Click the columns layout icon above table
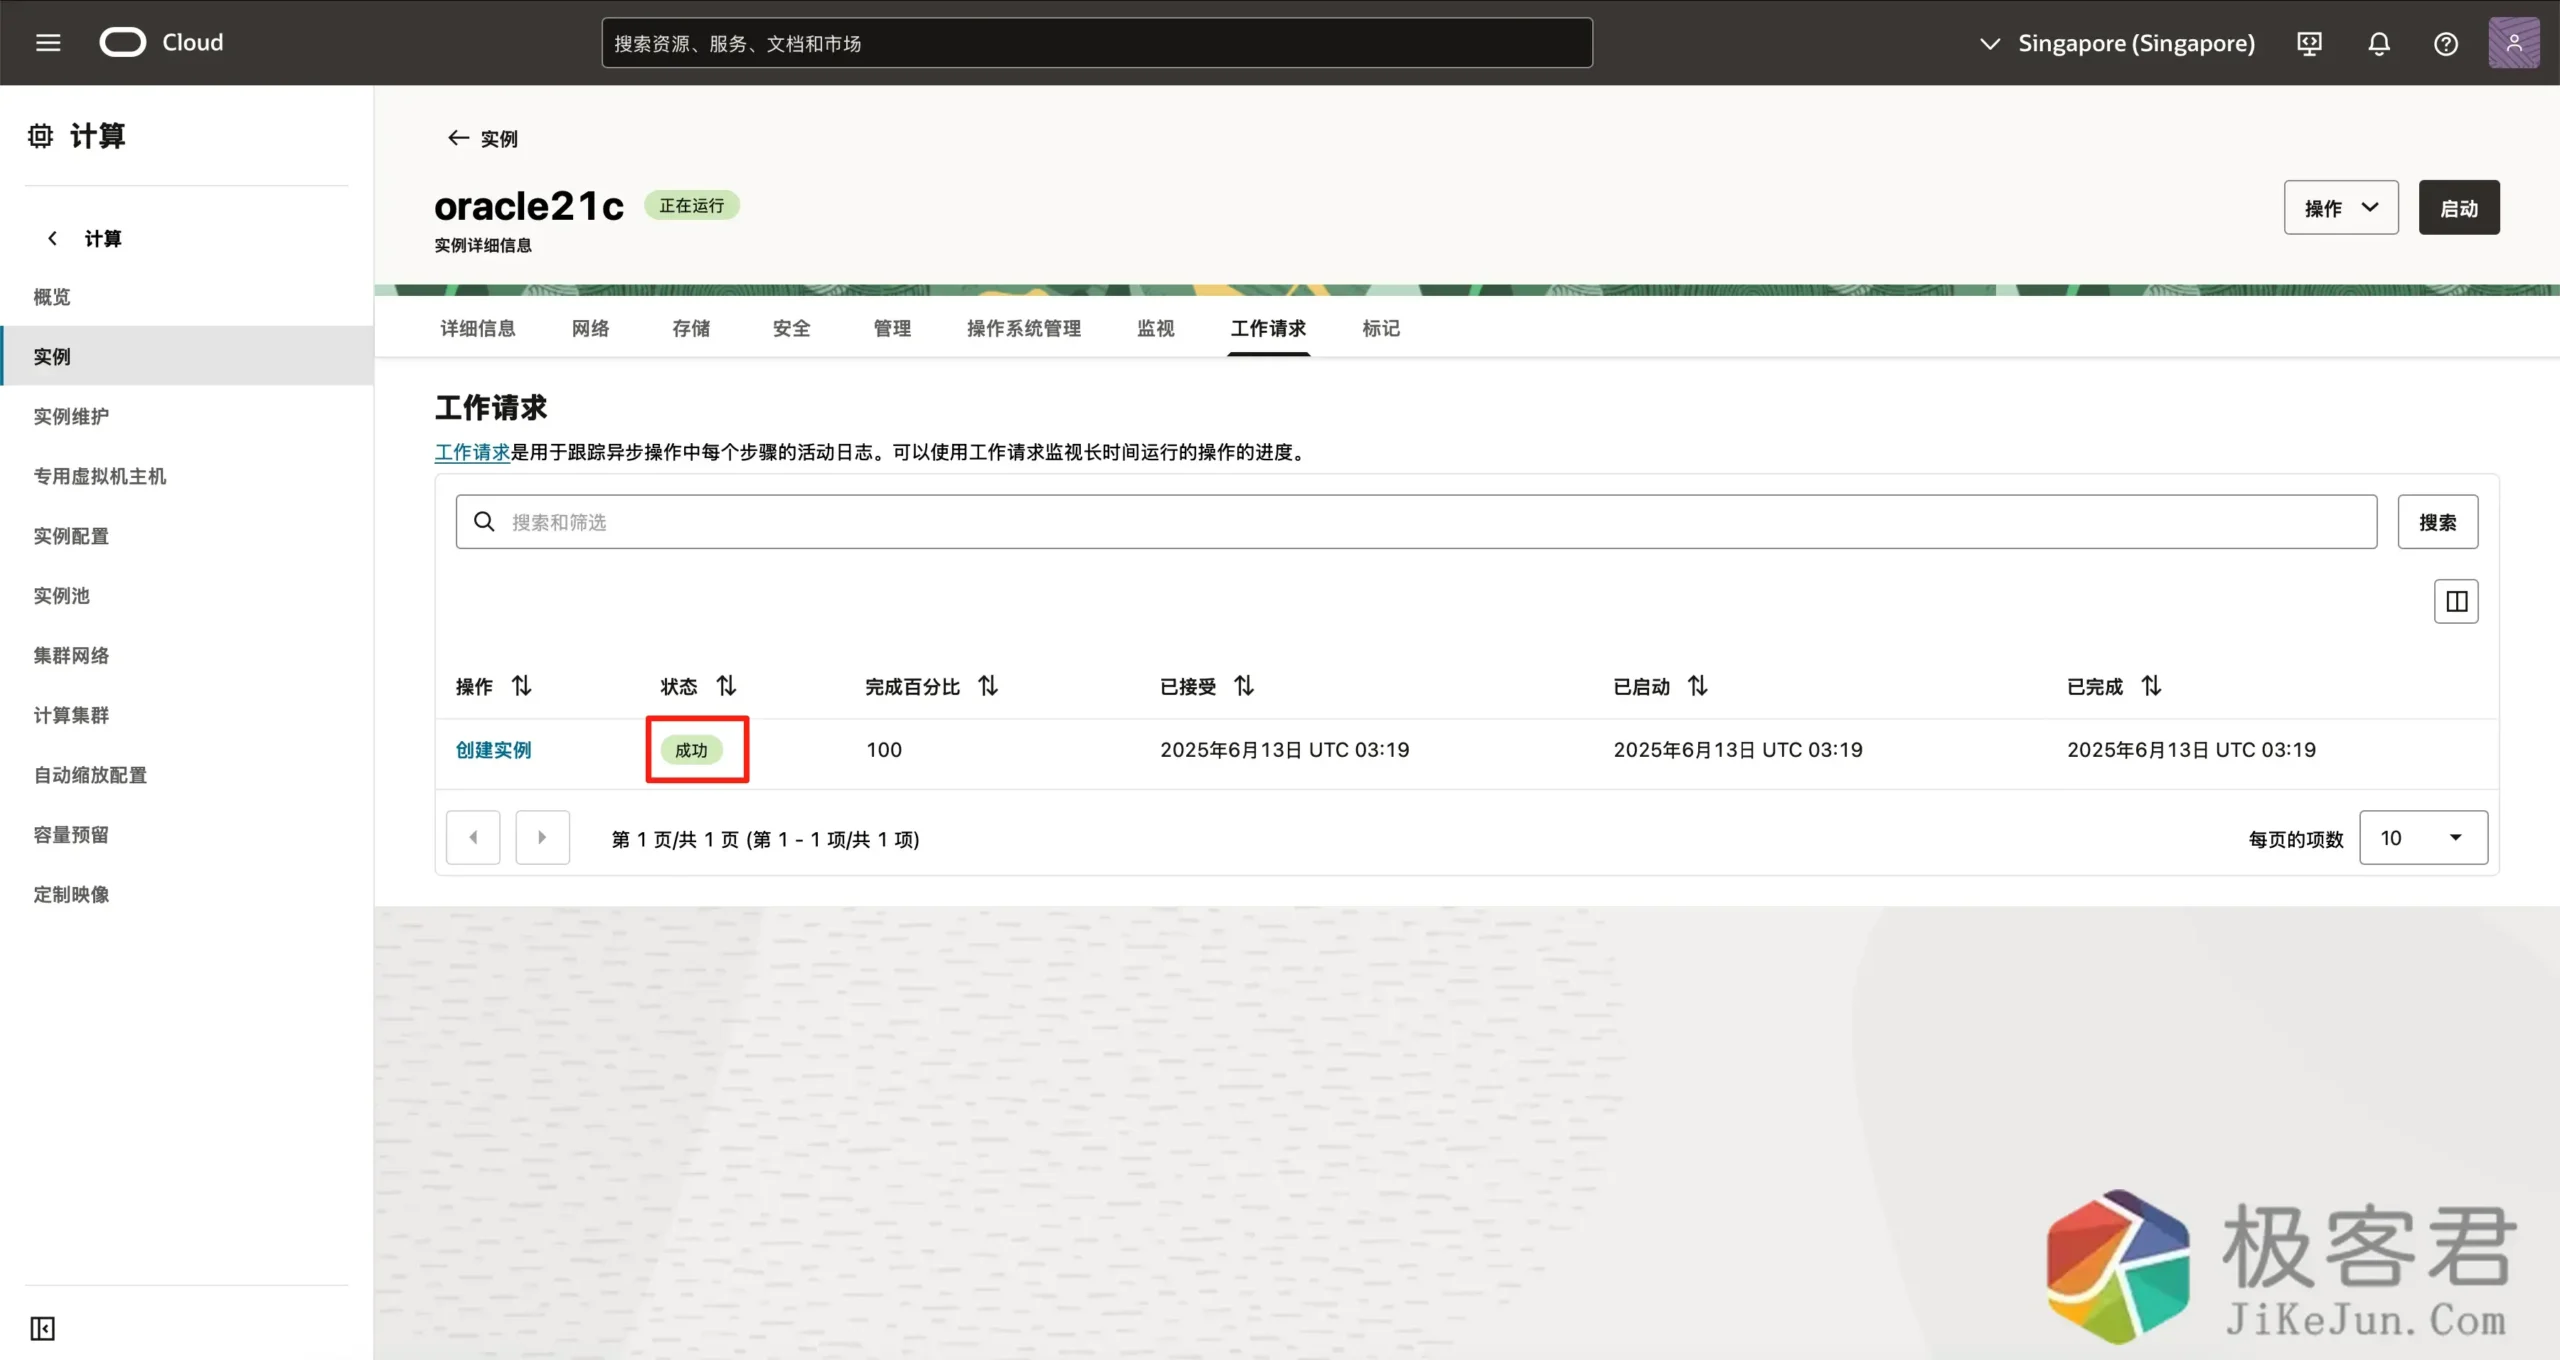This screenshot has width=2560, height=1360. (x=2456, y=601)
